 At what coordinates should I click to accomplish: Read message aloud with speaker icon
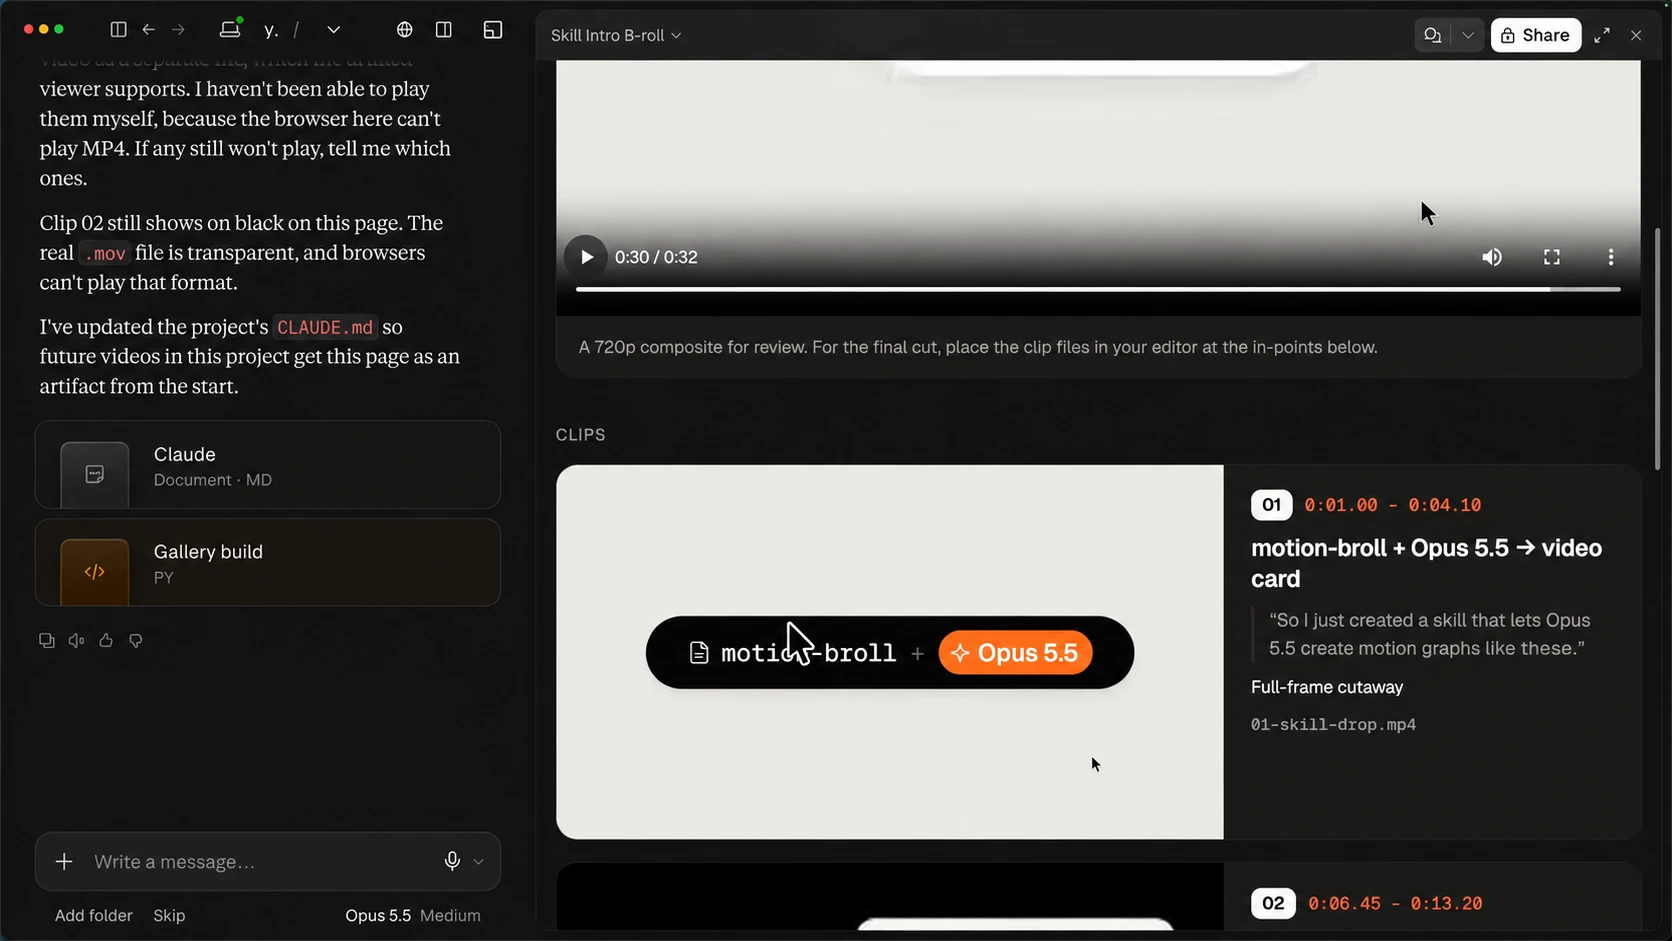76,640
